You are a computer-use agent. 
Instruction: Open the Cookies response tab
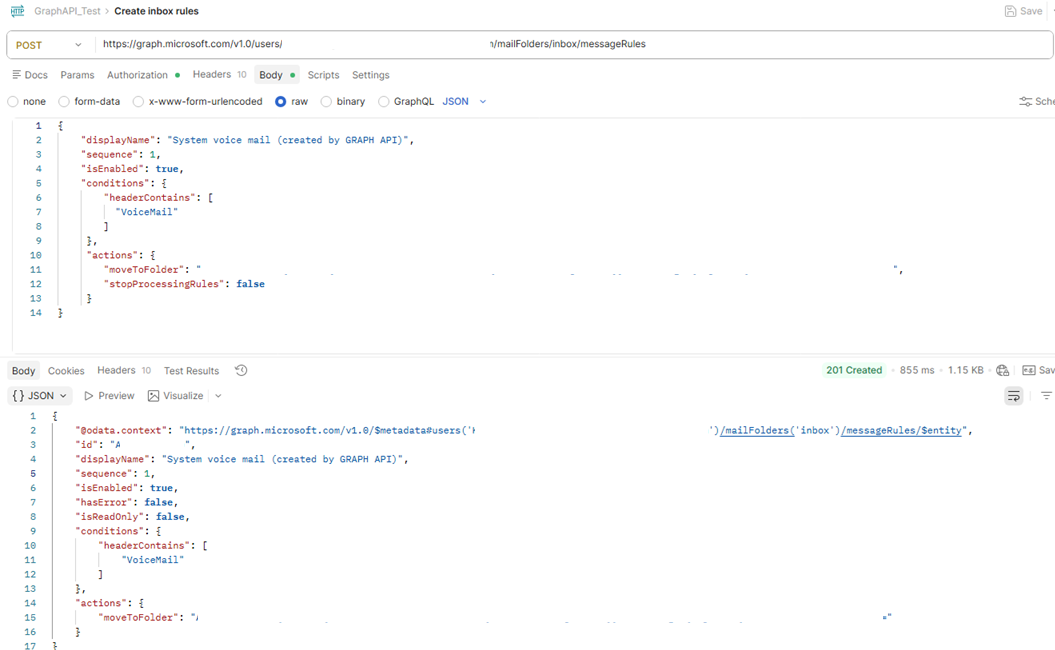tap(66, 371)
